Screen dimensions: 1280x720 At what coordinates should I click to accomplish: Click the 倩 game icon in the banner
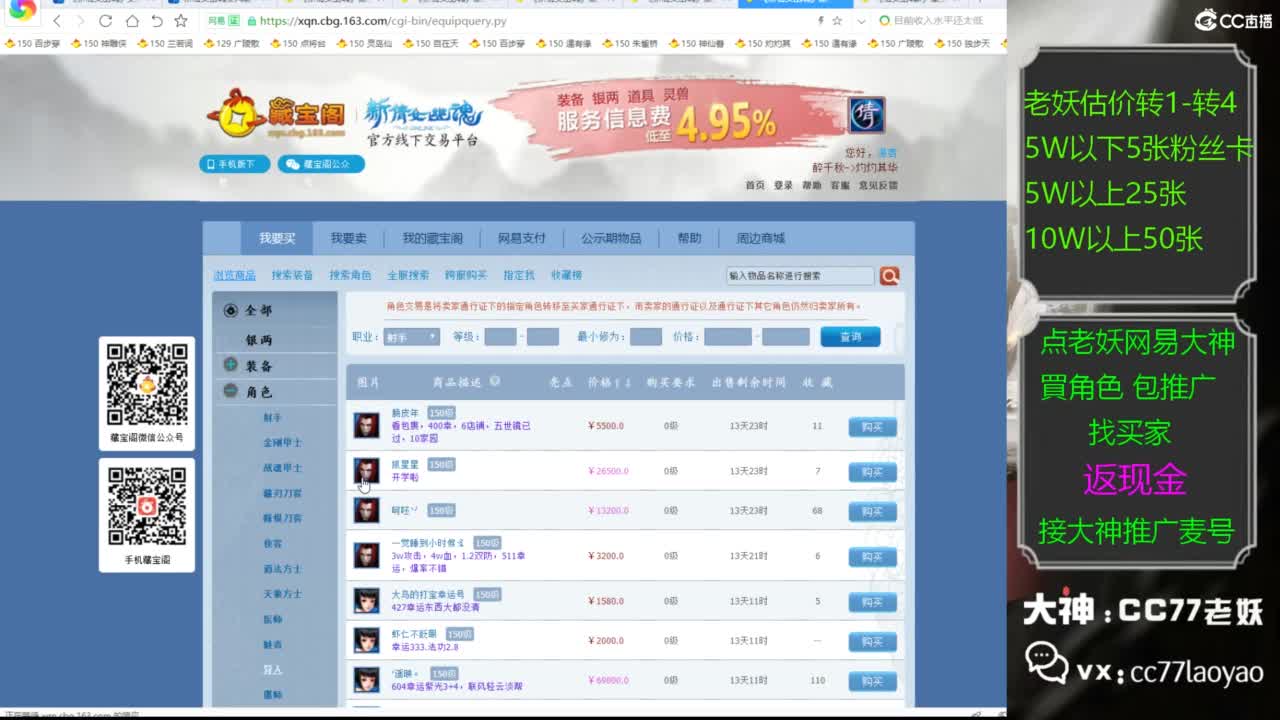coord(866,115)
